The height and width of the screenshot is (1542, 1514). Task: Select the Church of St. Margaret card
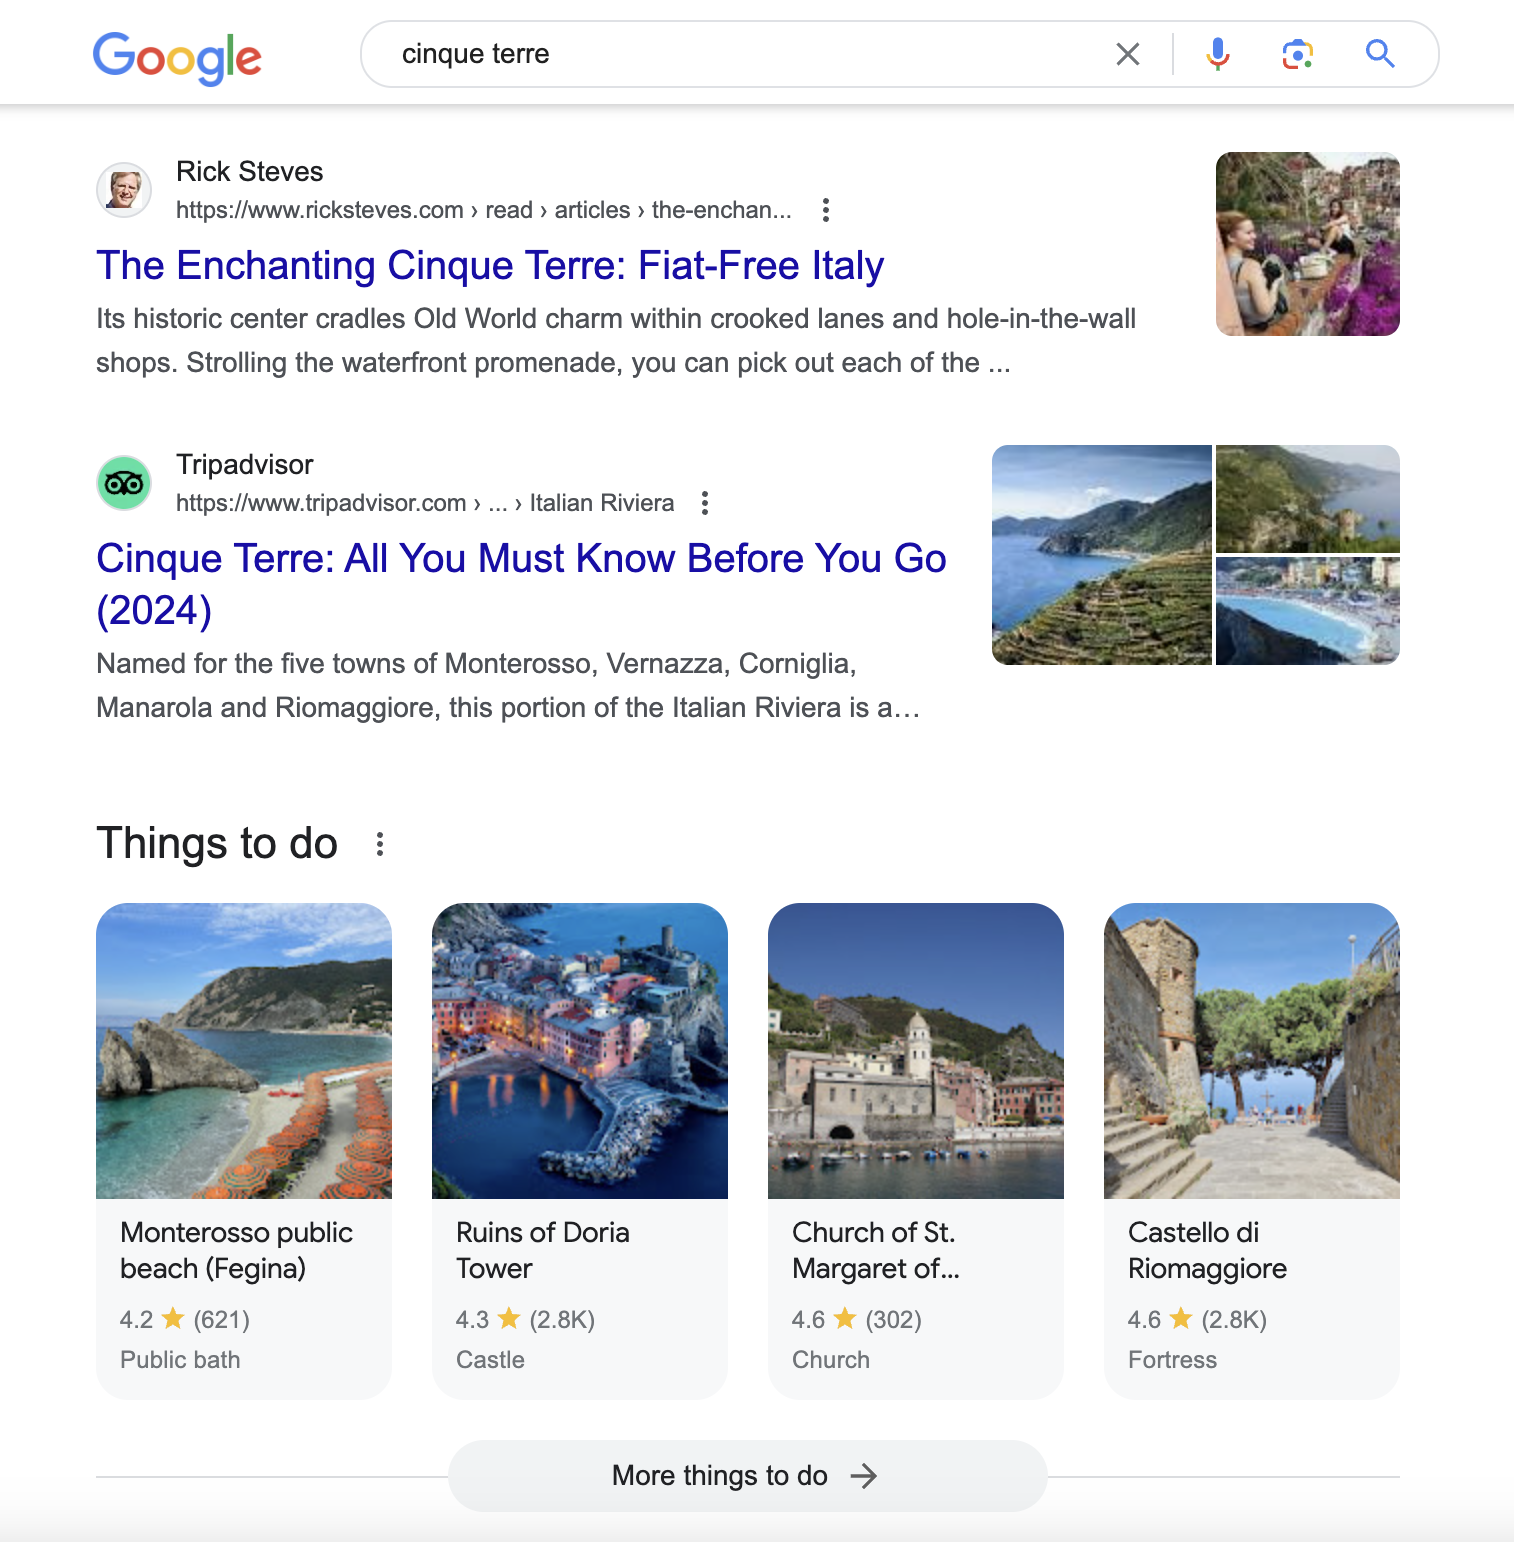point(915,1150)
